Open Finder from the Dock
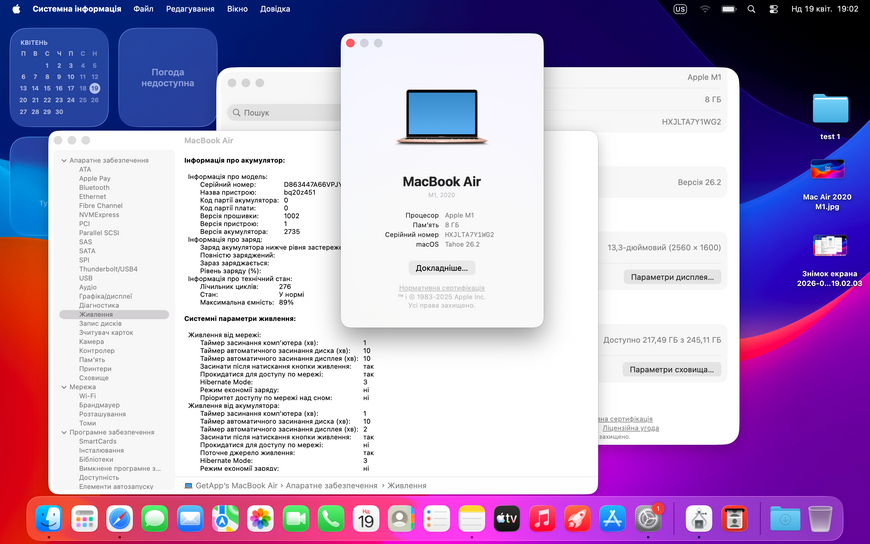 pos(49,520)
